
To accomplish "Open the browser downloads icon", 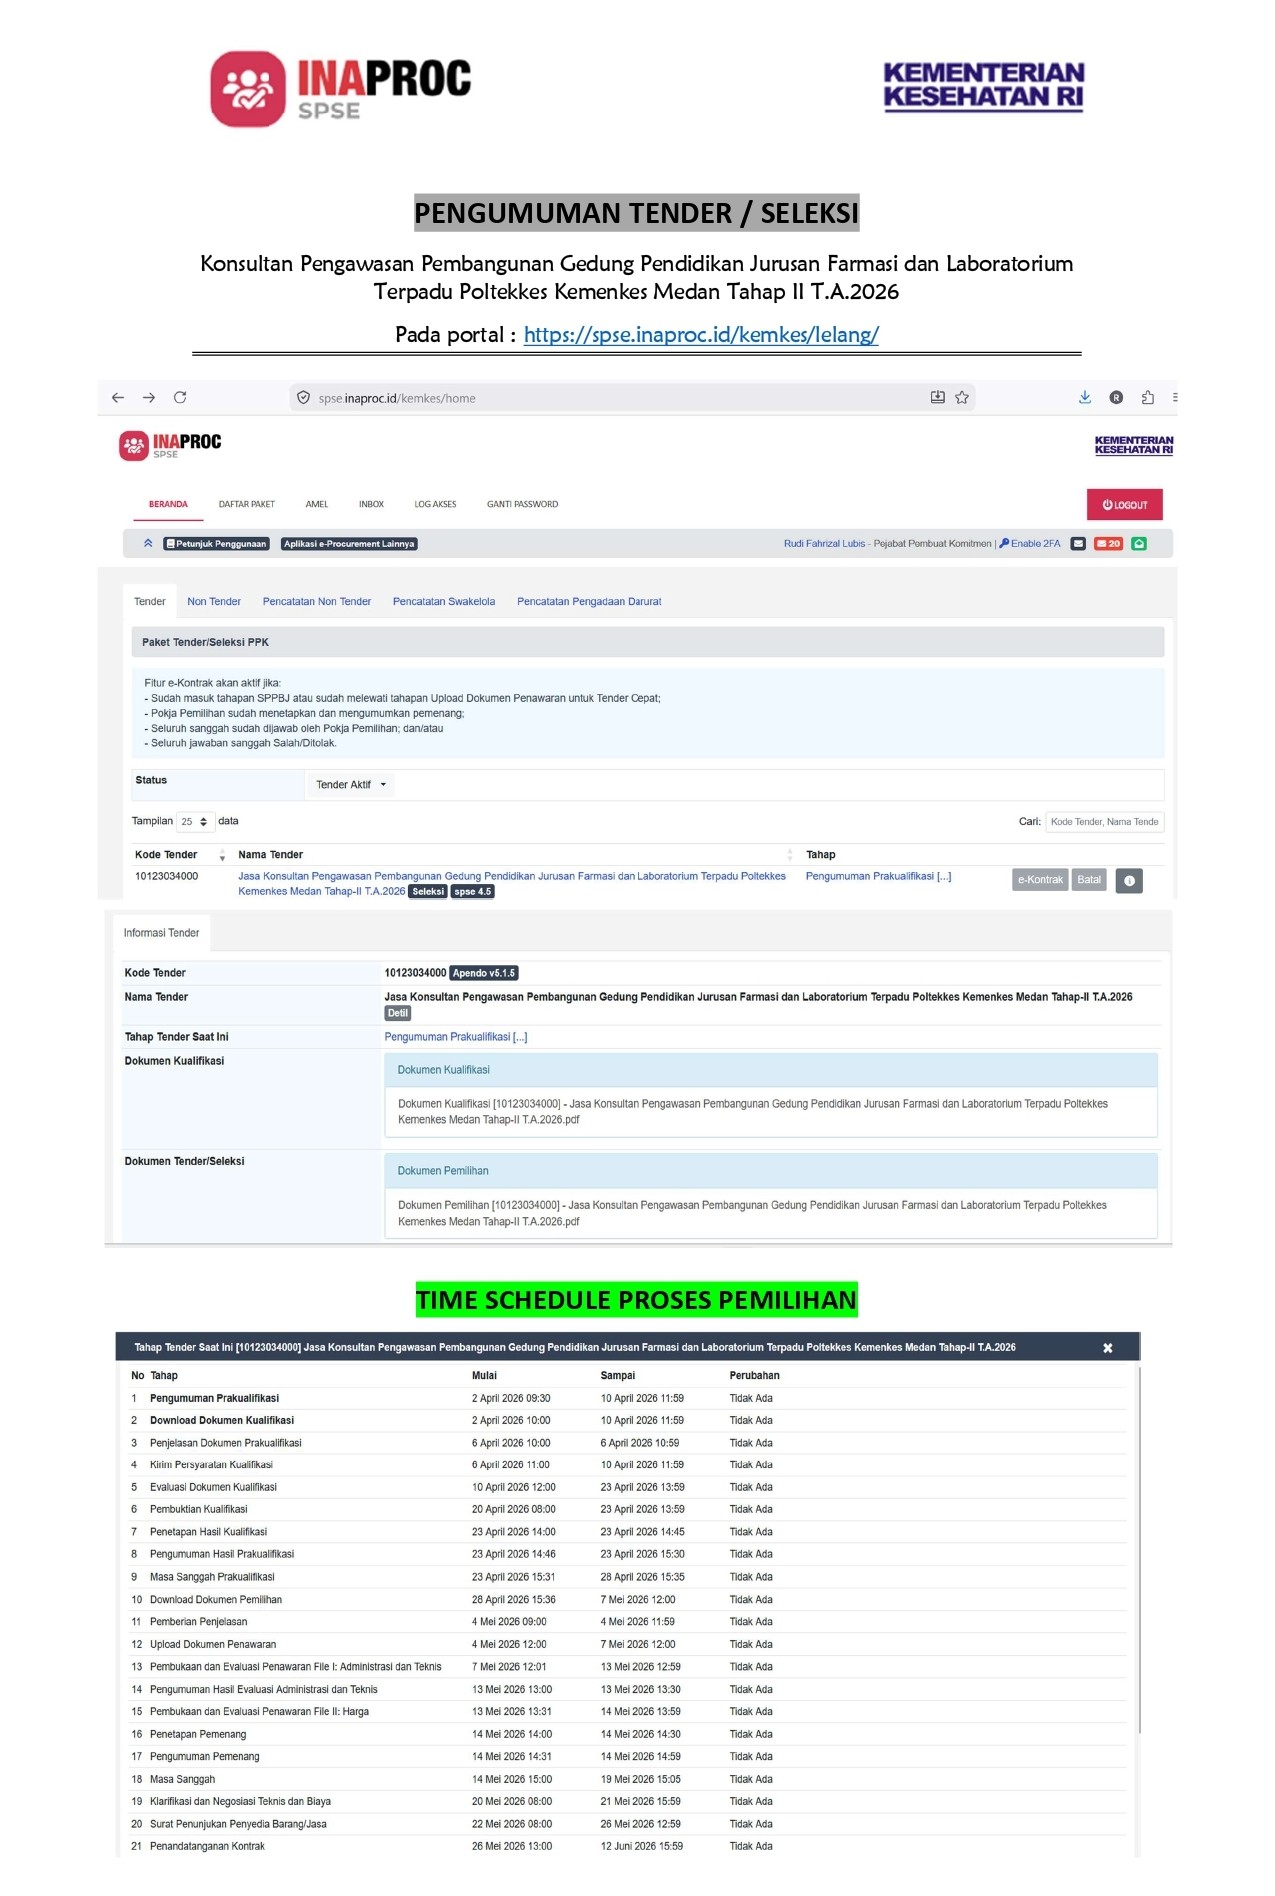I will 1085,398.
